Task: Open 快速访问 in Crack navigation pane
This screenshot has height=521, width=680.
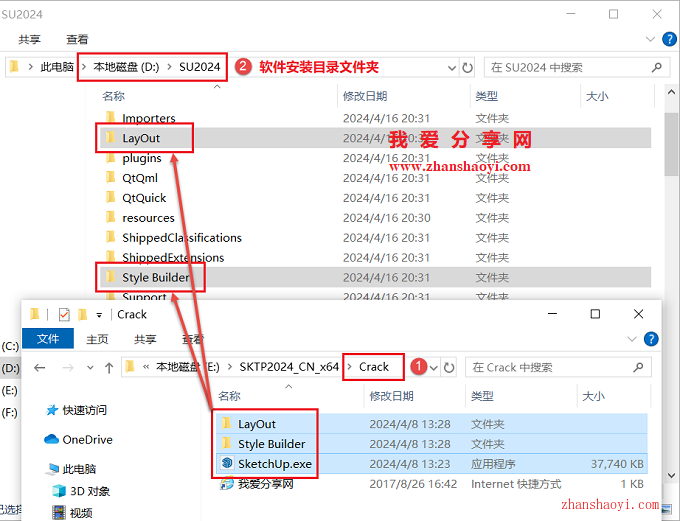Action: 84,410
